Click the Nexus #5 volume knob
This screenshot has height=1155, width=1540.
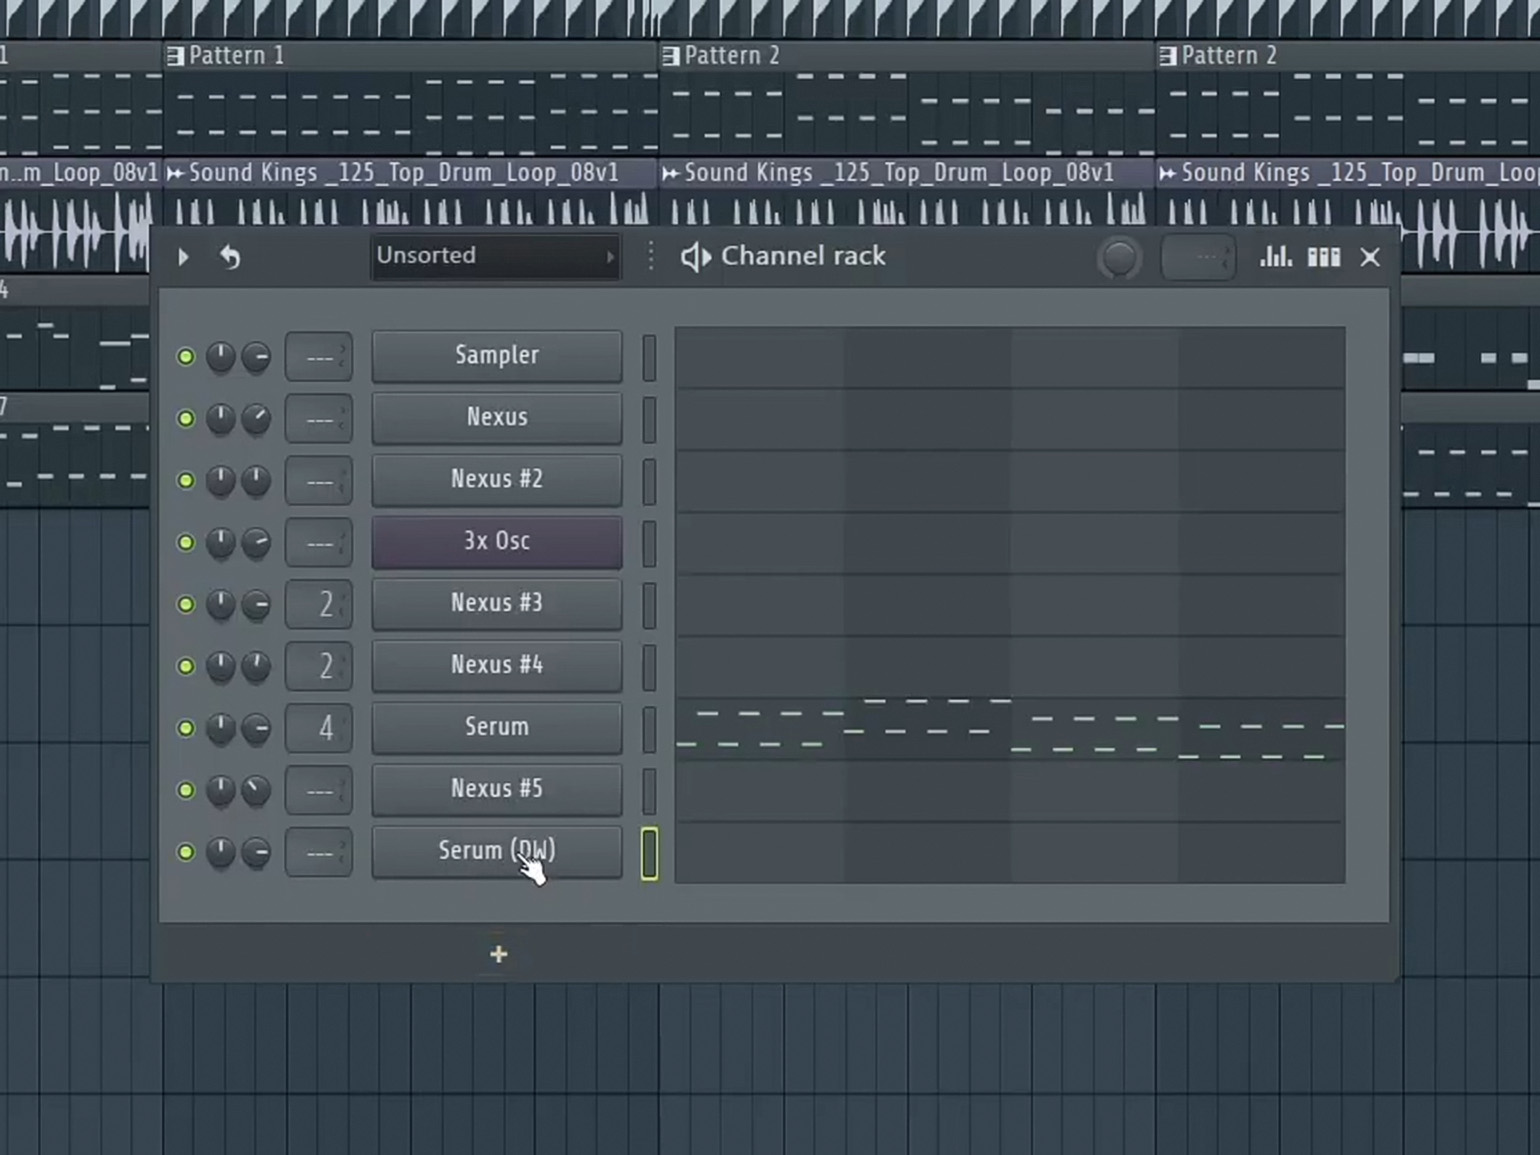pos(256,791)
